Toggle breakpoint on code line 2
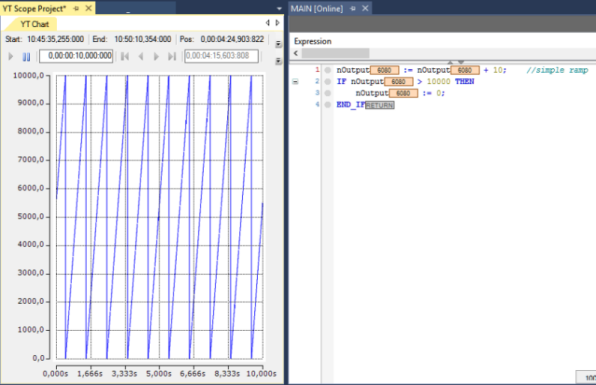Viewport: 596px width, 385px height. pyautogui.click(x=328, y=81)
